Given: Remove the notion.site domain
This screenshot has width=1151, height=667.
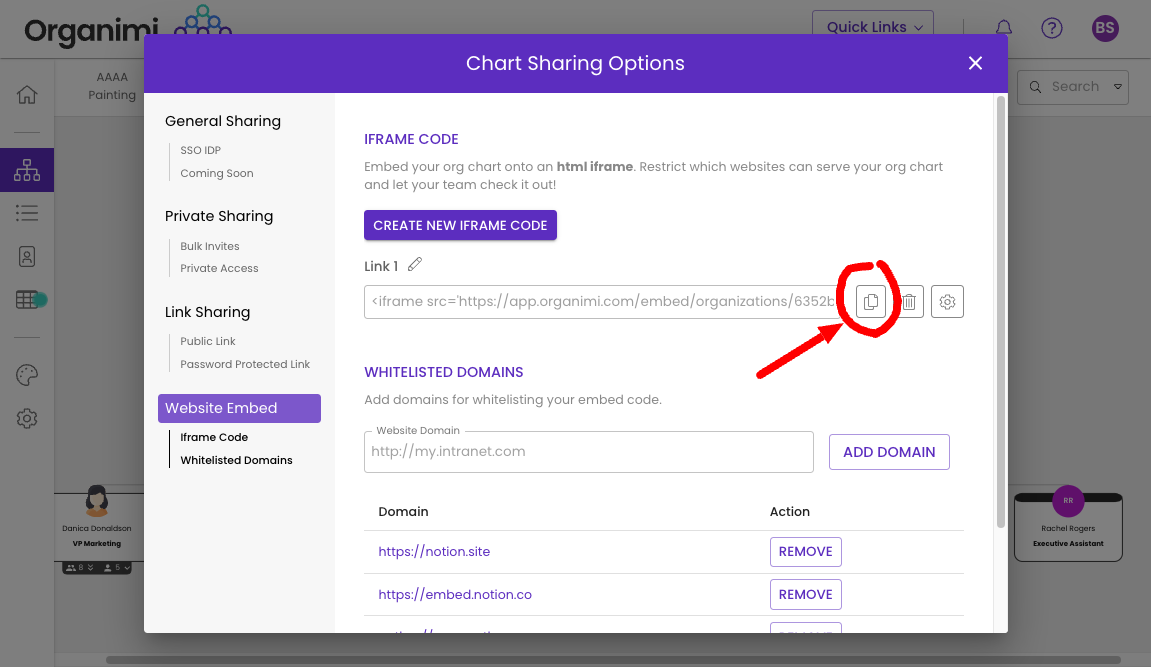Looking at the screenshot, I should 805,552.
